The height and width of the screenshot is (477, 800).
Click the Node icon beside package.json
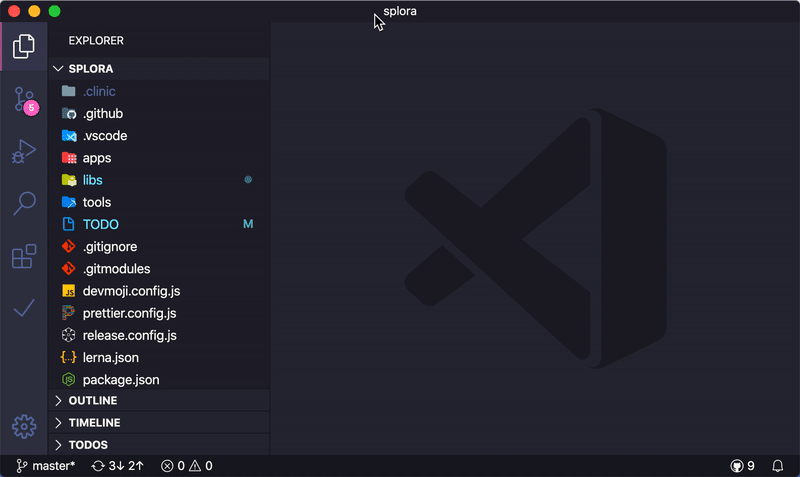68,380
